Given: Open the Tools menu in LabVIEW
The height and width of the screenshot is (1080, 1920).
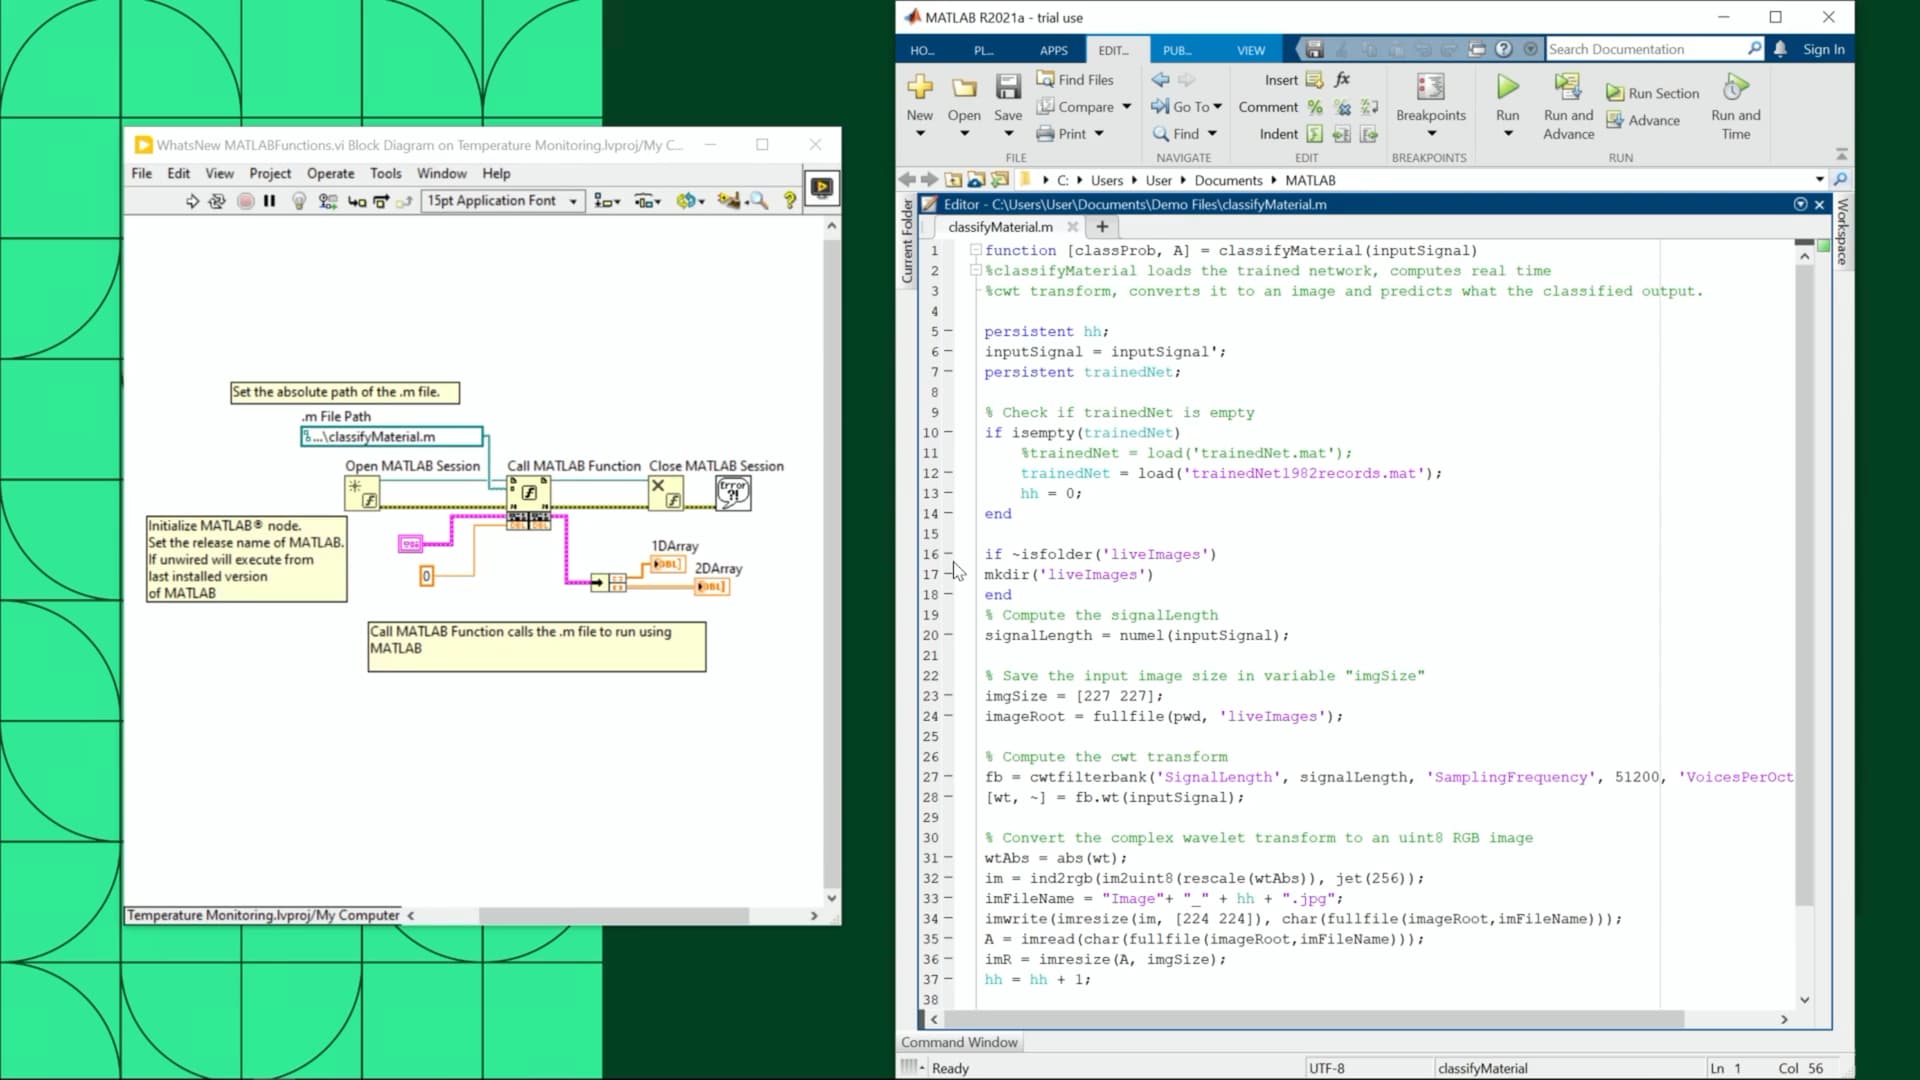Looking at the screenshot, I should click(385, 173).
